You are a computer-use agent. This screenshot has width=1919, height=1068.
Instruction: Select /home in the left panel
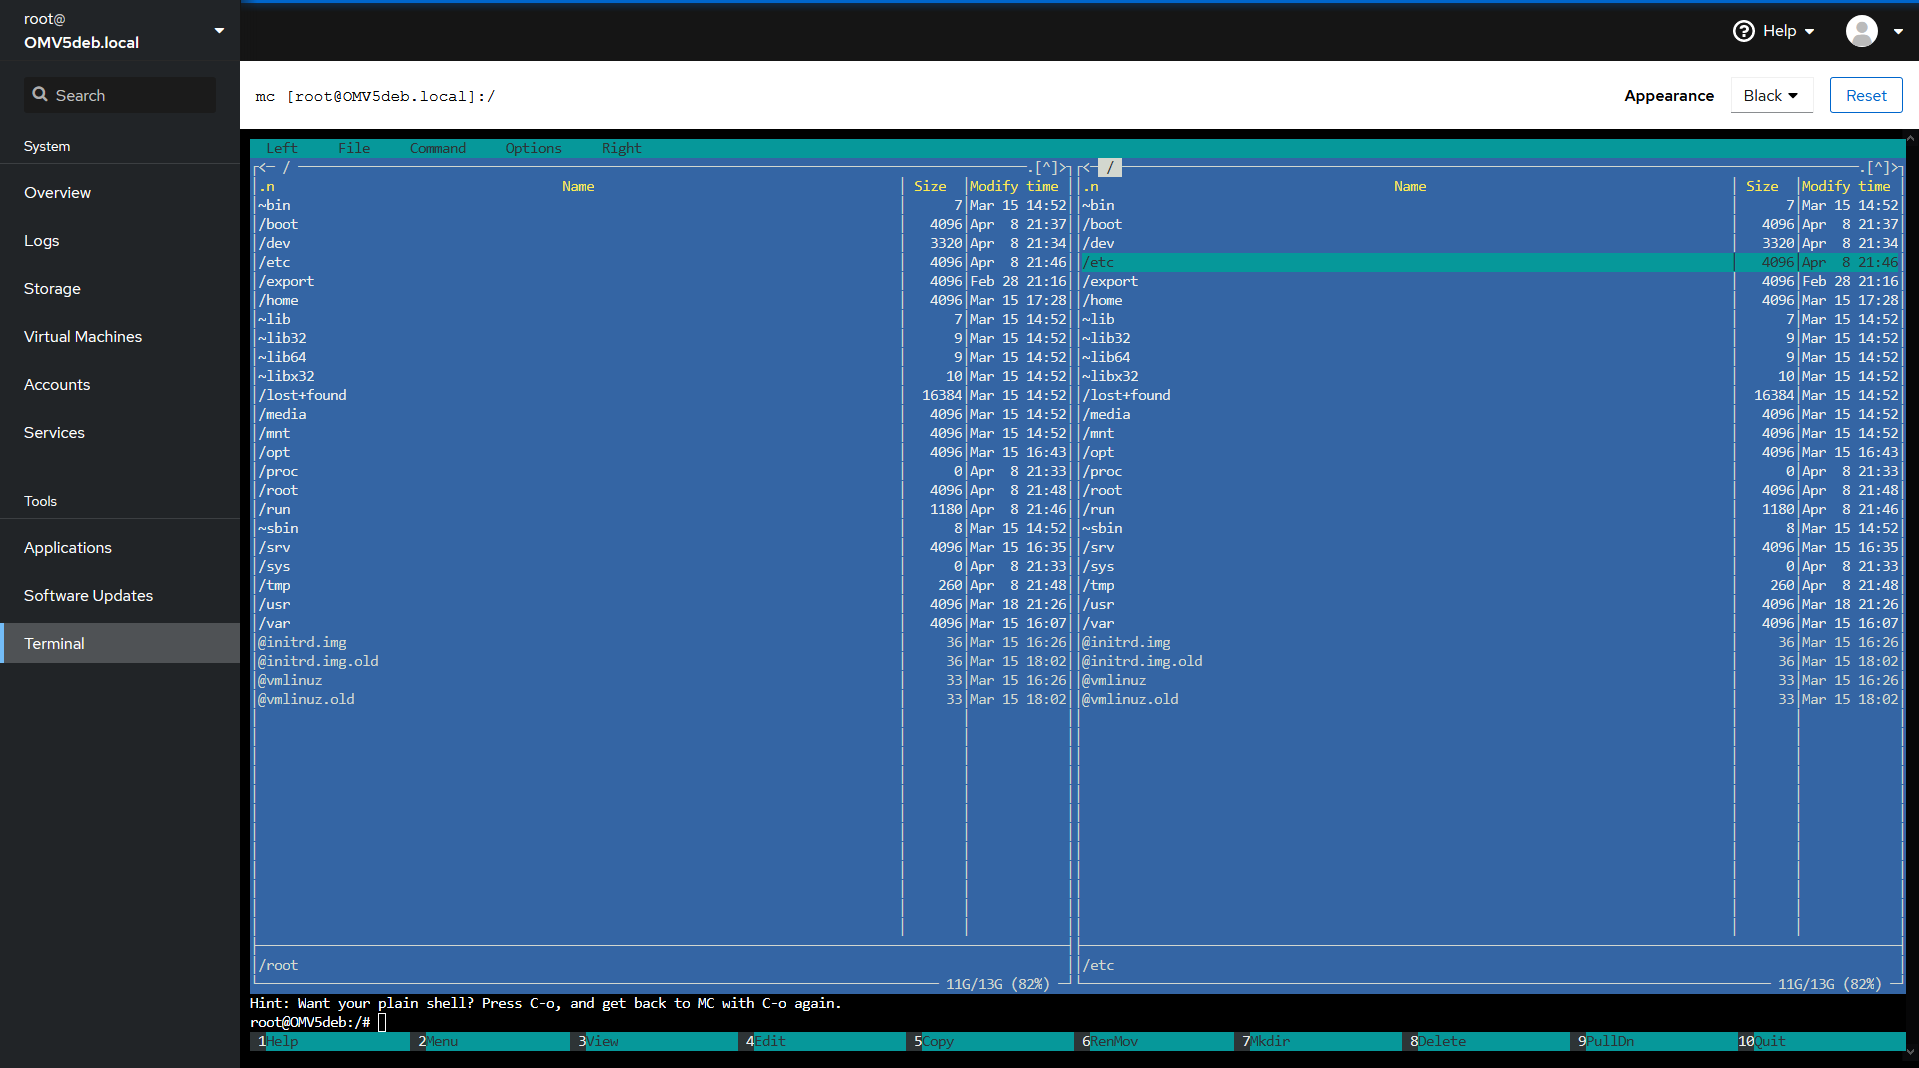coord(662,300)
